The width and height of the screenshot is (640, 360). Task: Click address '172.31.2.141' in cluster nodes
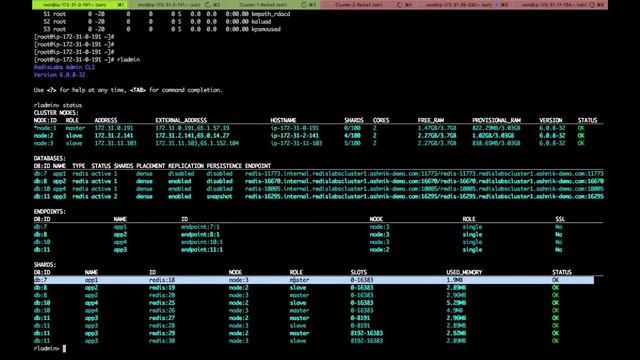click(x=114, y=136)
